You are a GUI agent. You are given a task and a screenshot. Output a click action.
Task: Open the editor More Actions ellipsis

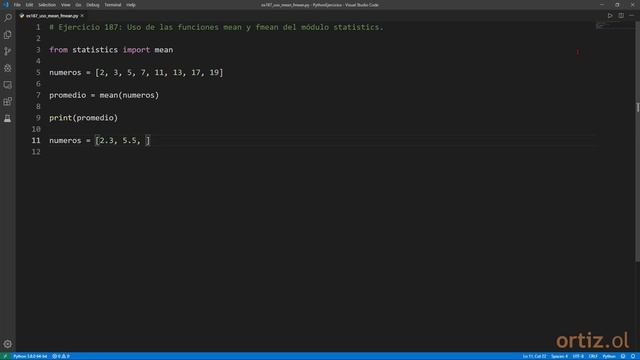[631, 16]
